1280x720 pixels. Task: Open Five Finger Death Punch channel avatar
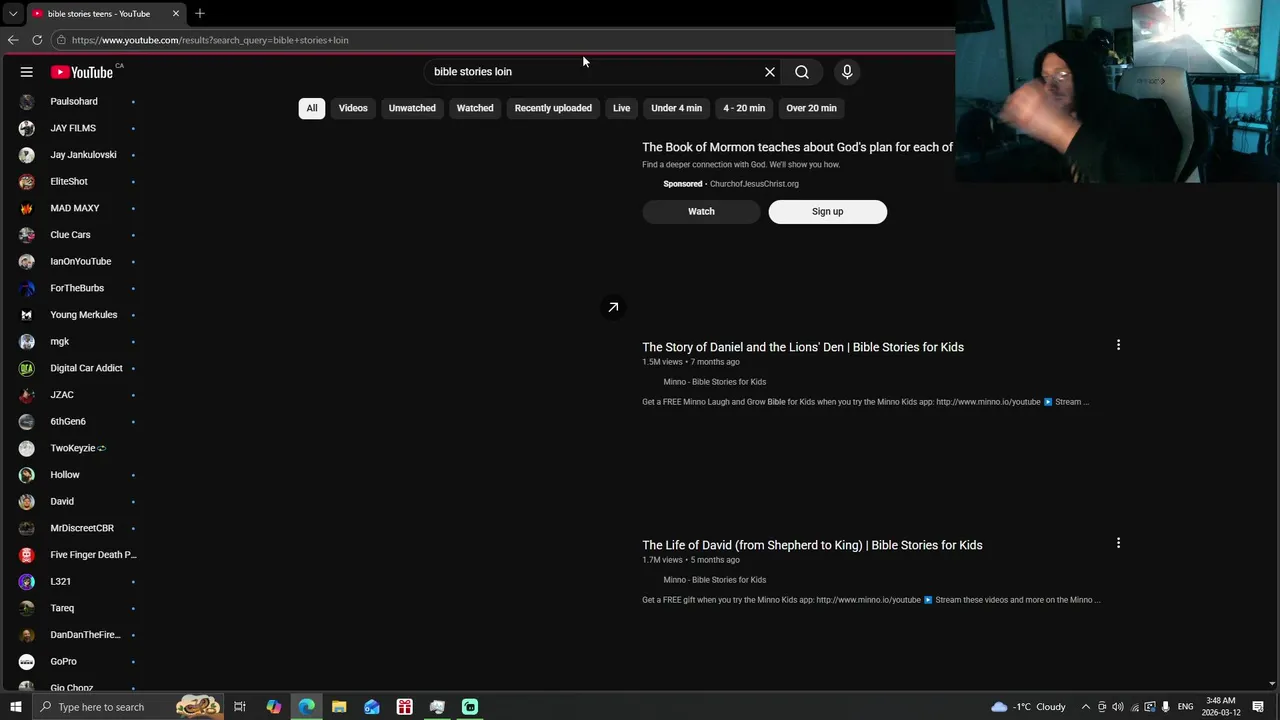[x=27, y=555]
